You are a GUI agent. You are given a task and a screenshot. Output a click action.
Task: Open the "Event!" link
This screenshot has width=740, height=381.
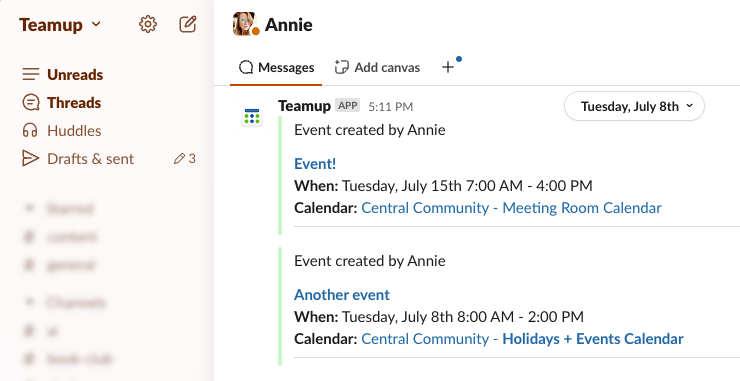click(315, 164)
